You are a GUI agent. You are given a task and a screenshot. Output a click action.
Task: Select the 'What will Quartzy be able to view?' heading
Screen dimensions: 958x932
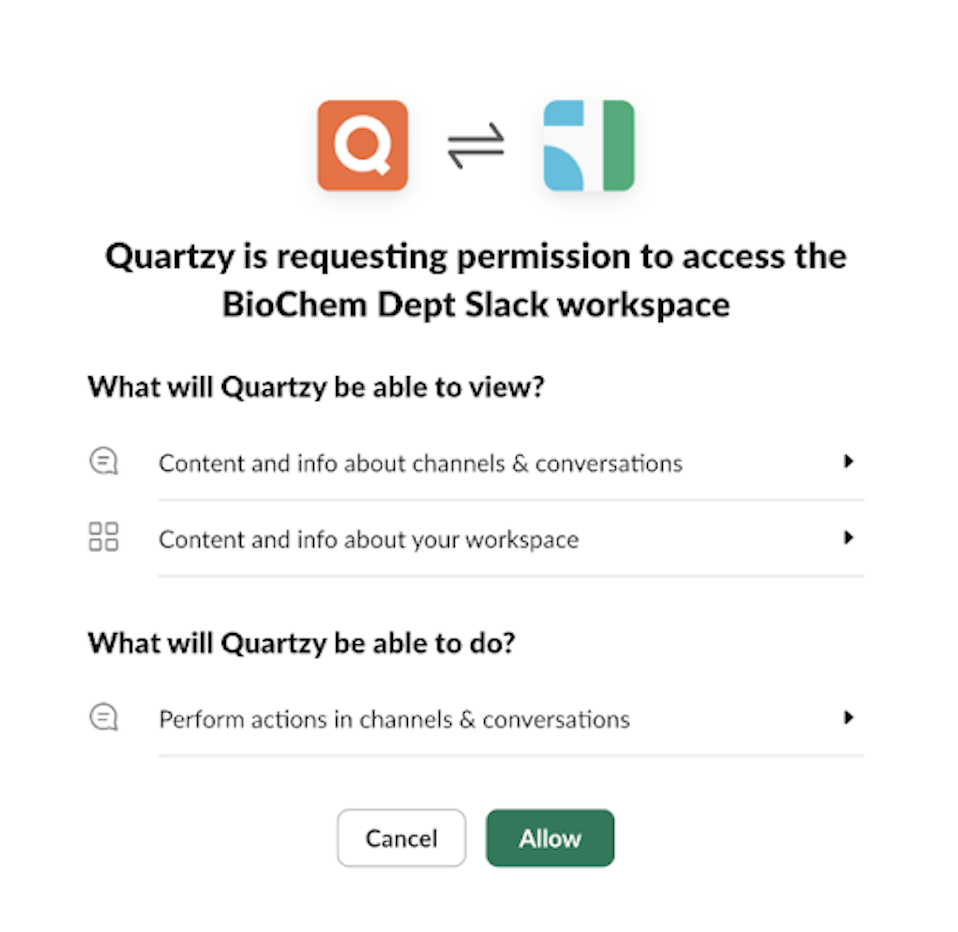point(316,387)
